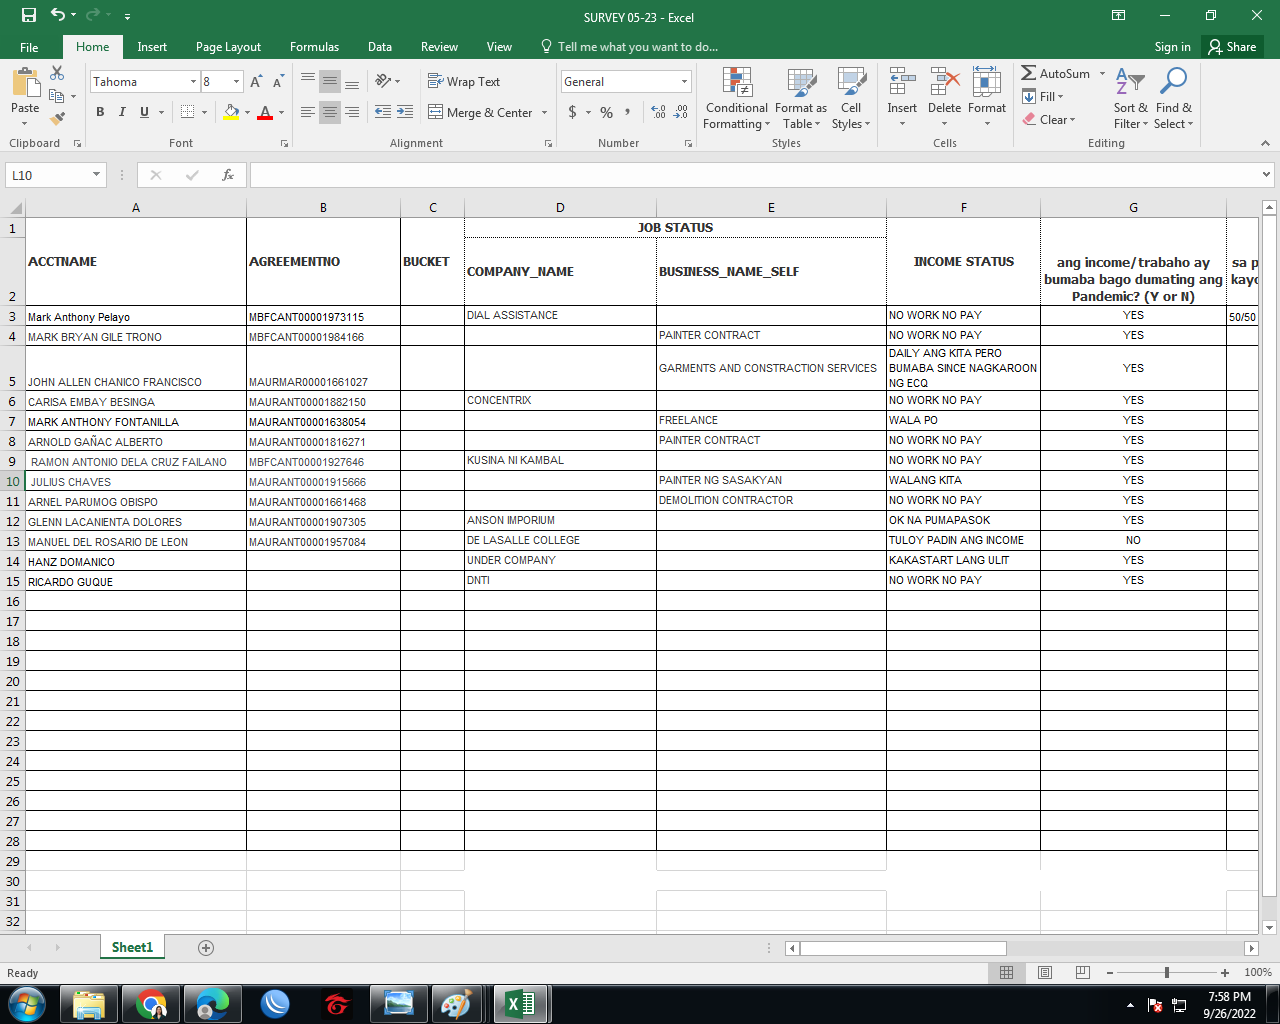Toggle Center horizontal alignment
The width and height of the screenshot is (1280, 1024).
(330, 112)
